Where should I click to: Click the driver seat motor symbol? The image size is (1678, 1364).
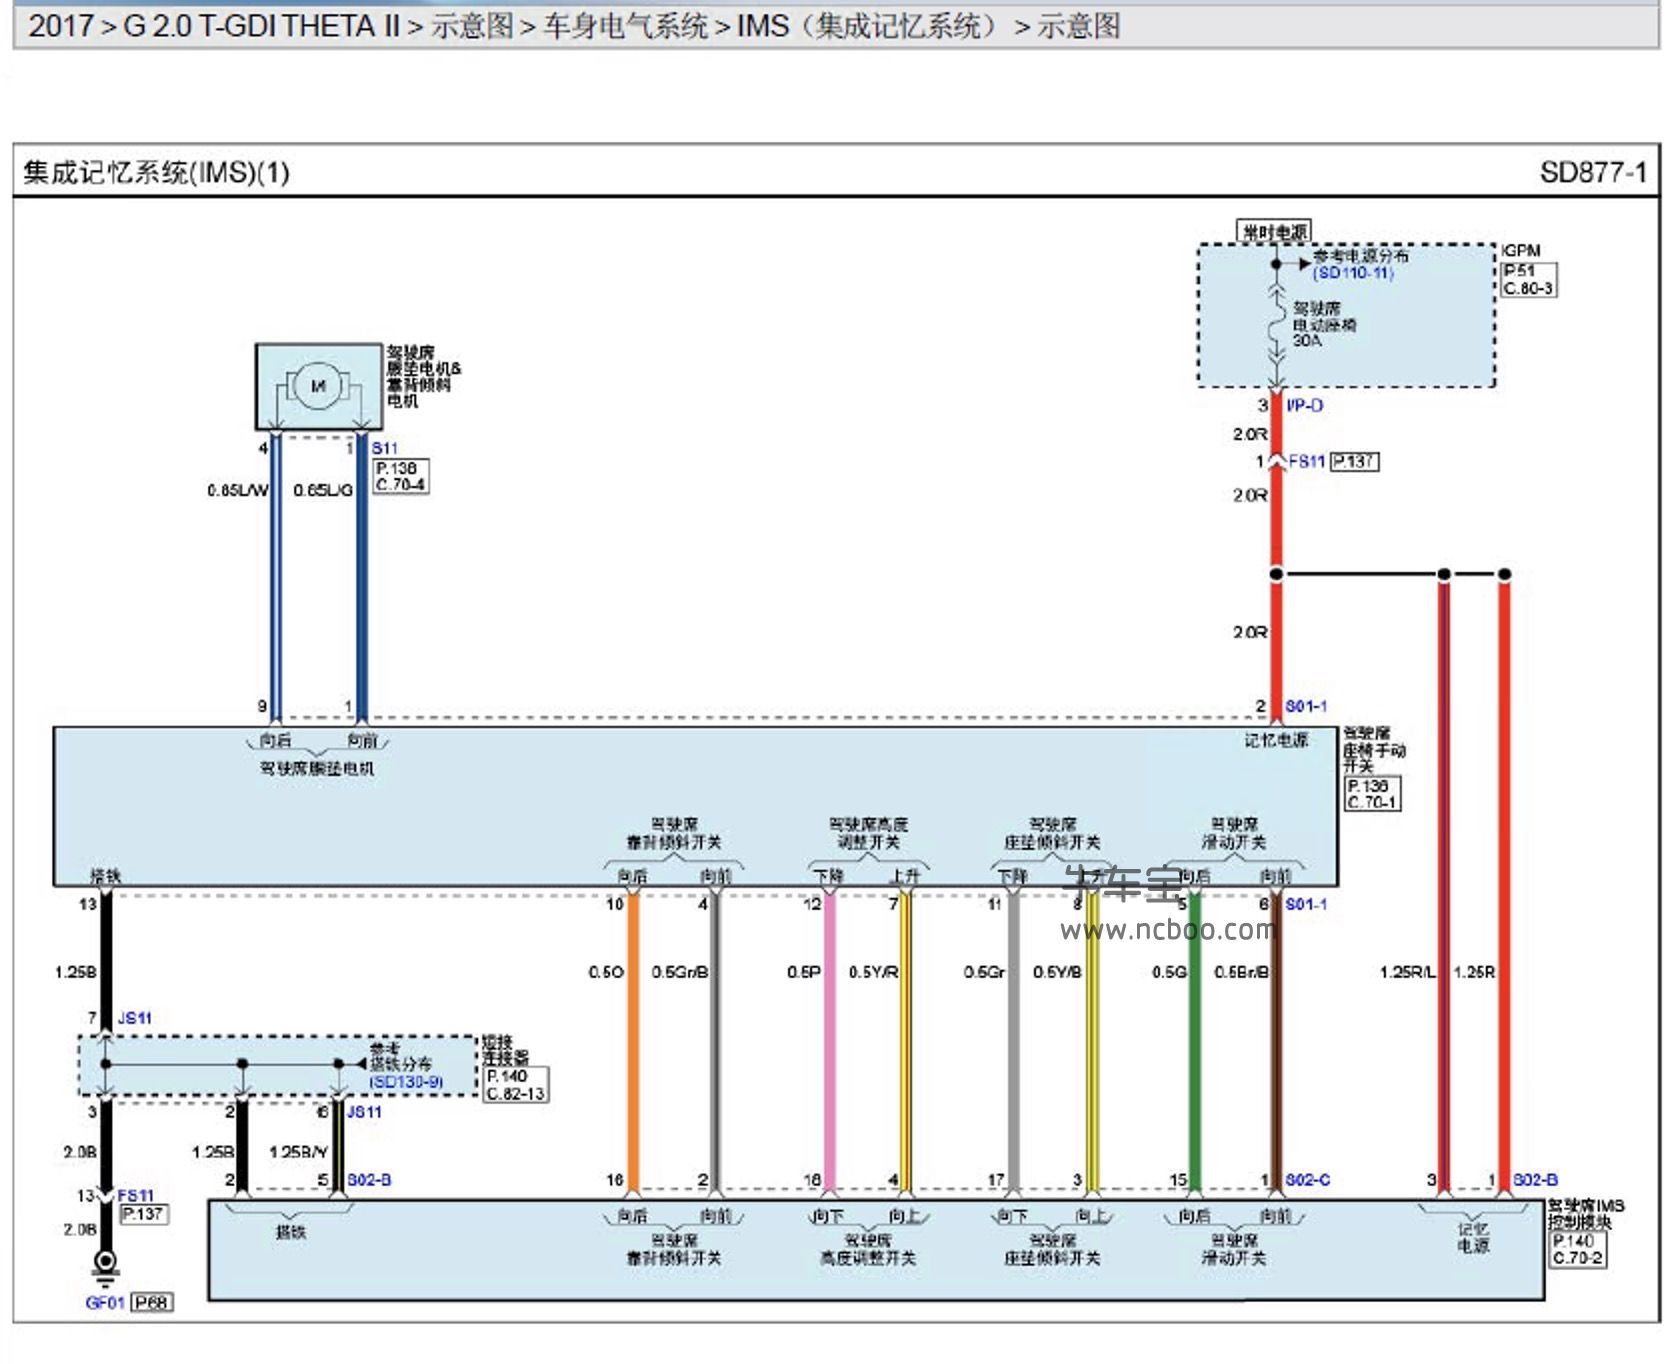pos(318,387)
